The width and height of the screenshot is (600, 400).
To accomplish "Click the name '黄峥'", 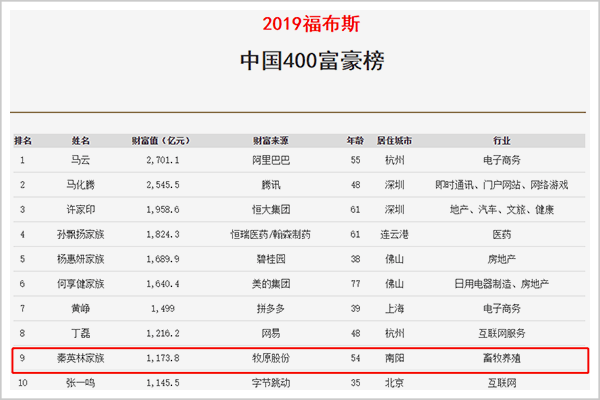I will pyautogui.click(x=80, y=308).
